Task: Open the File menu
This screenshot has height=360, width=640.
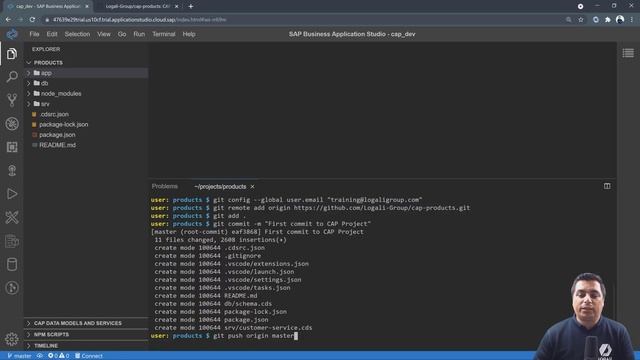Action: [x=34, y=34]
